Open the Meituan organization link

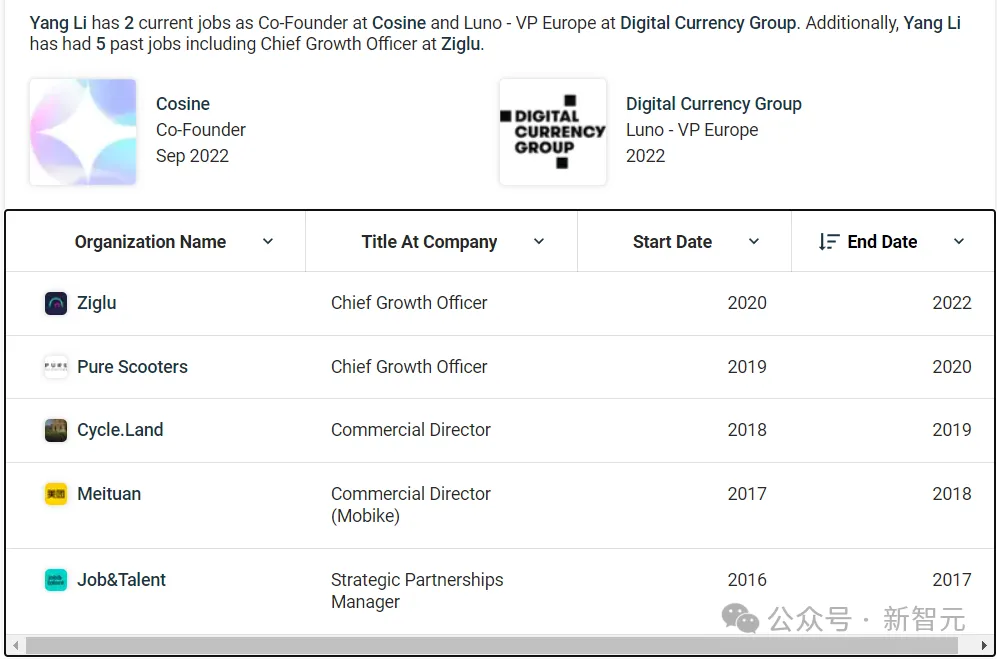coord(109,494)
